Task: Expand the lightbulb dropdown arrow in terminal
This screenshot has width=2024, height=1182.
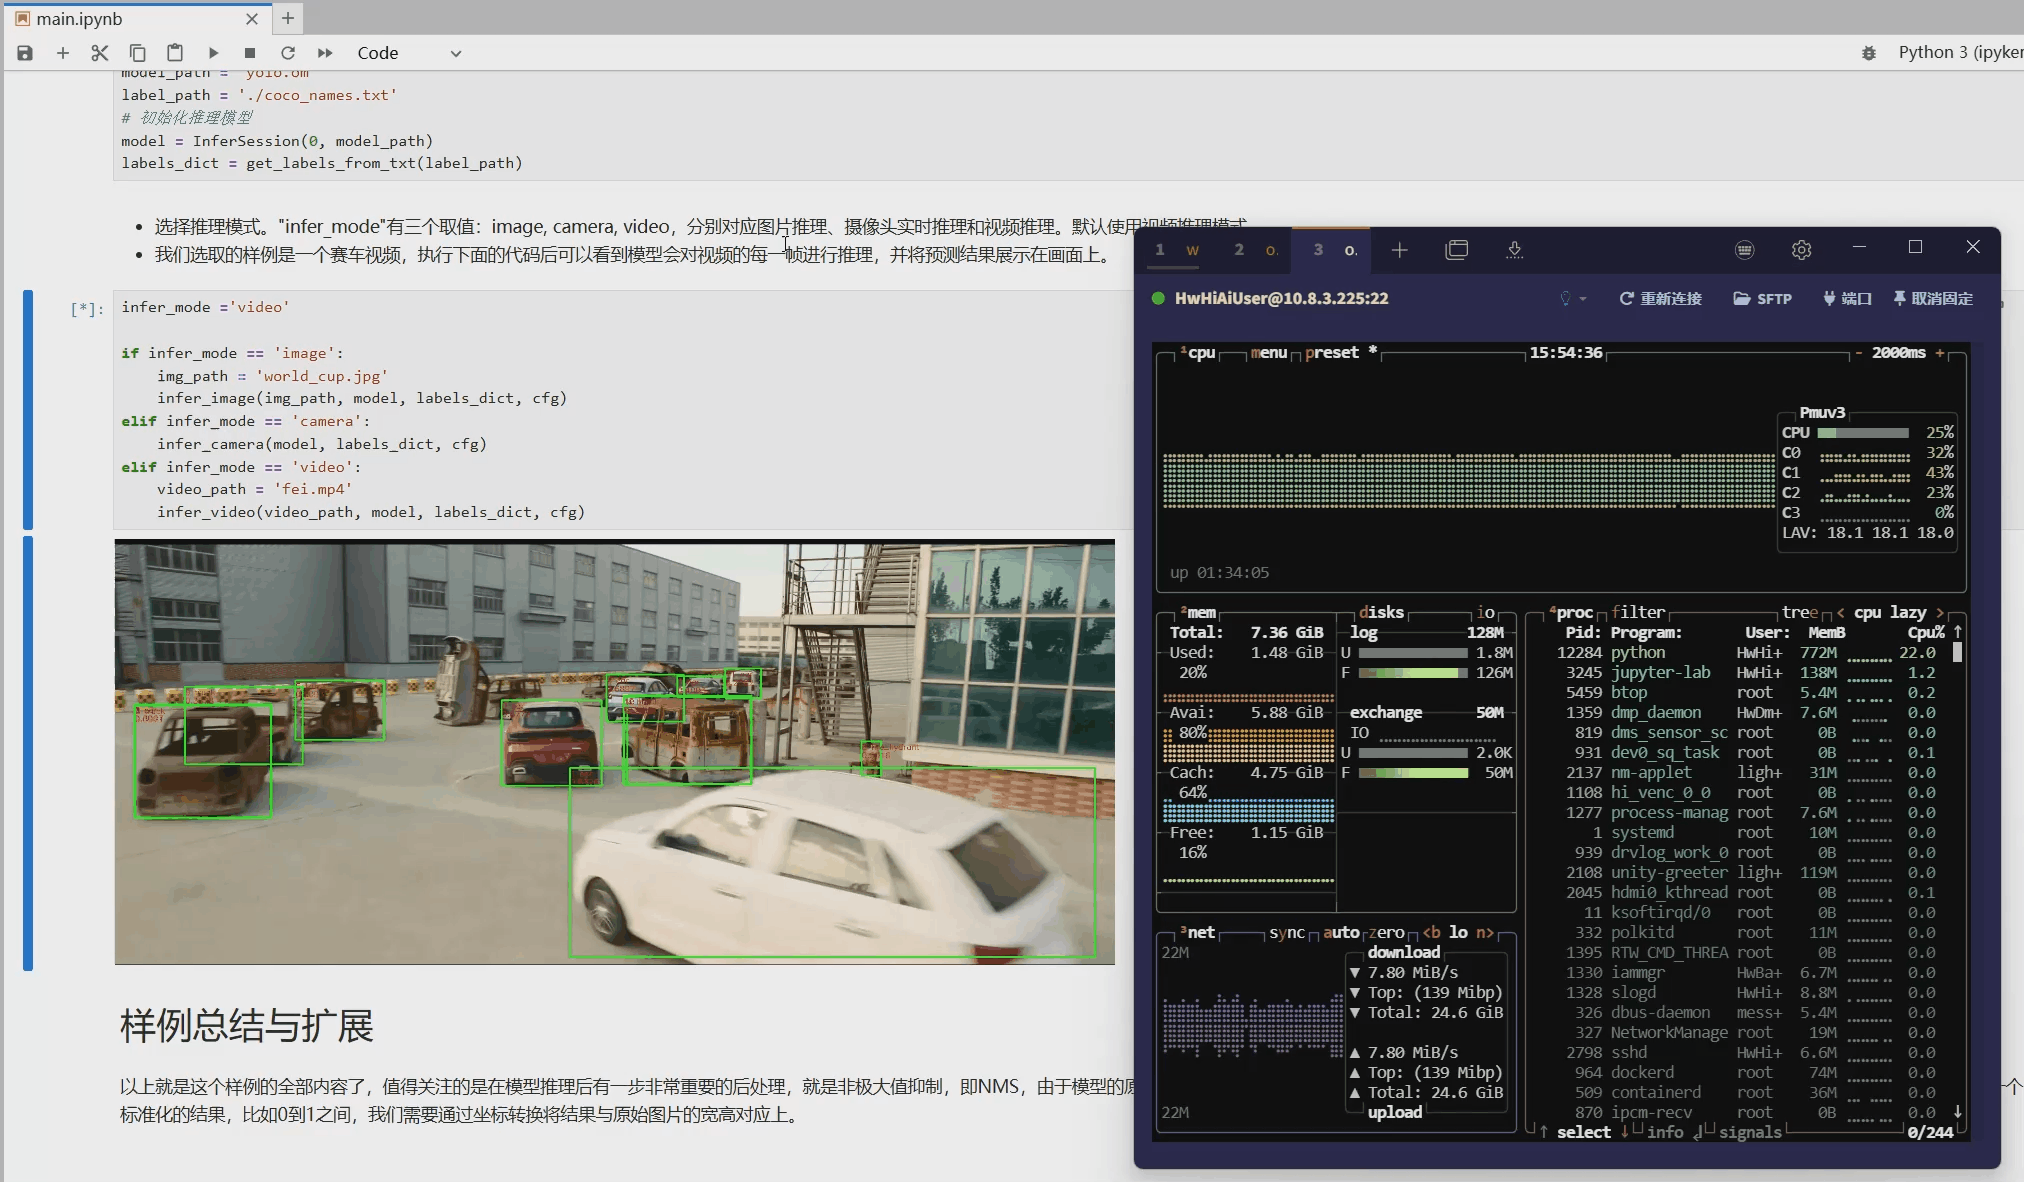Action: (x=1584, y=299)
